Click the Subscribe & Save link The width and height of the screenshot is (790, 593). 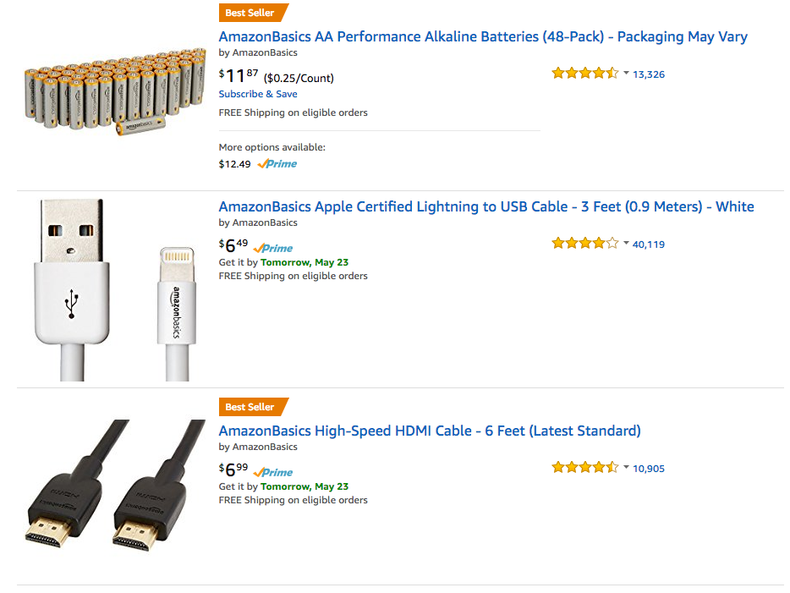pyautogui.click(x=258, y=94)
